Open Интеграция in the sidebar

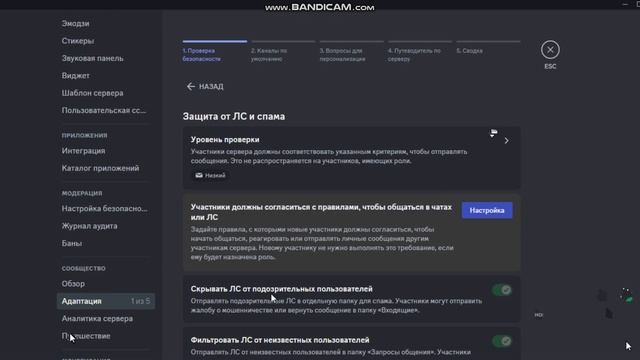83,151
